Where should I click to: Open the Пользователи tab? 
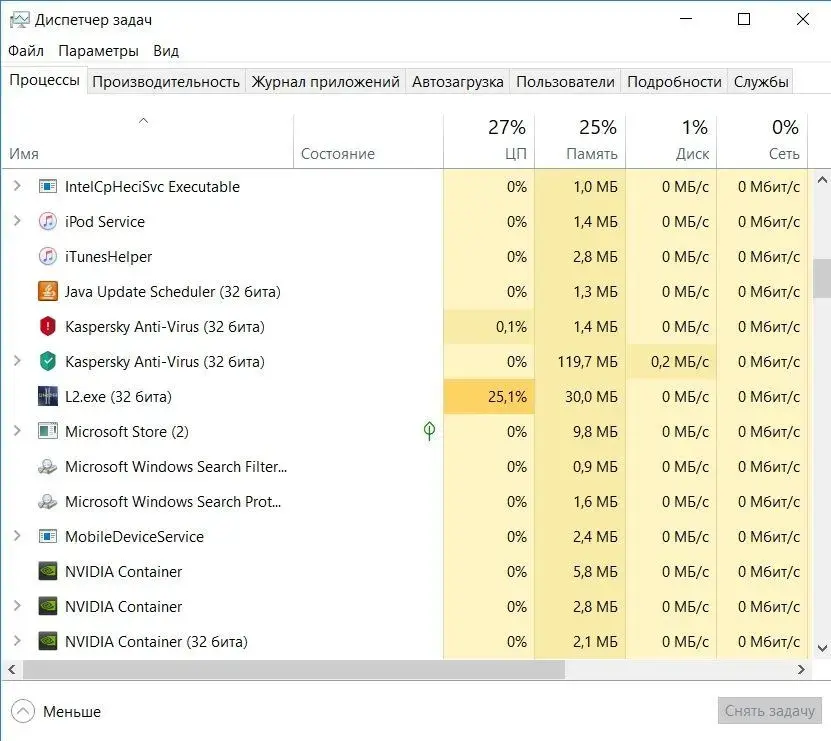tap(565, 82)
